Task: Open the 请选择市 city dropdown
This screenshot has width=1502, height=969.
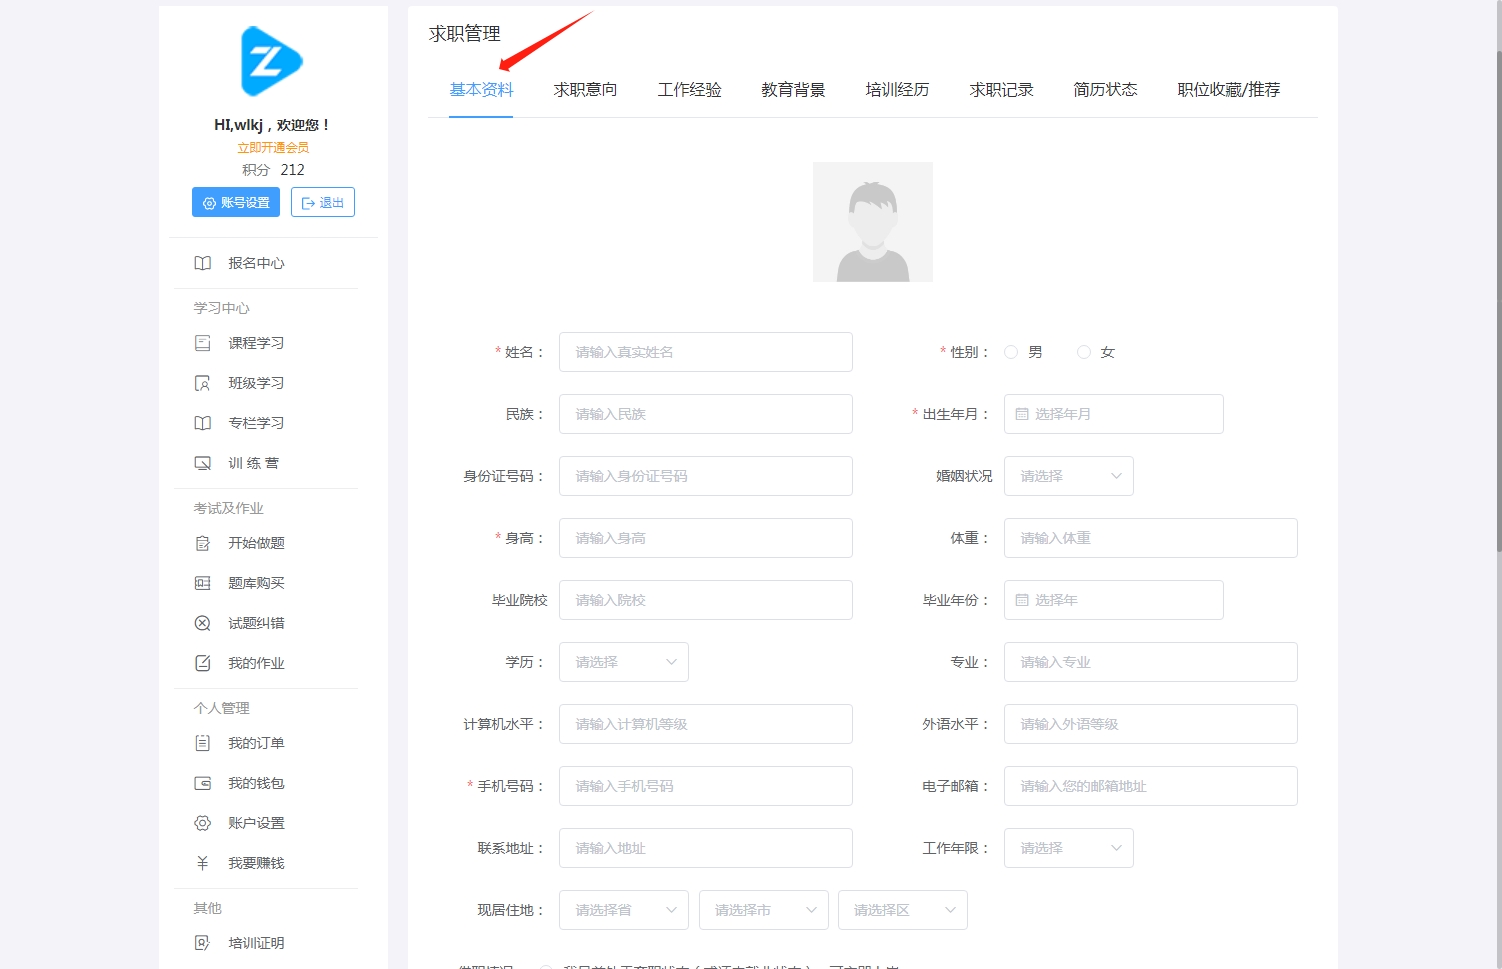Action: [x=764, y=910]
